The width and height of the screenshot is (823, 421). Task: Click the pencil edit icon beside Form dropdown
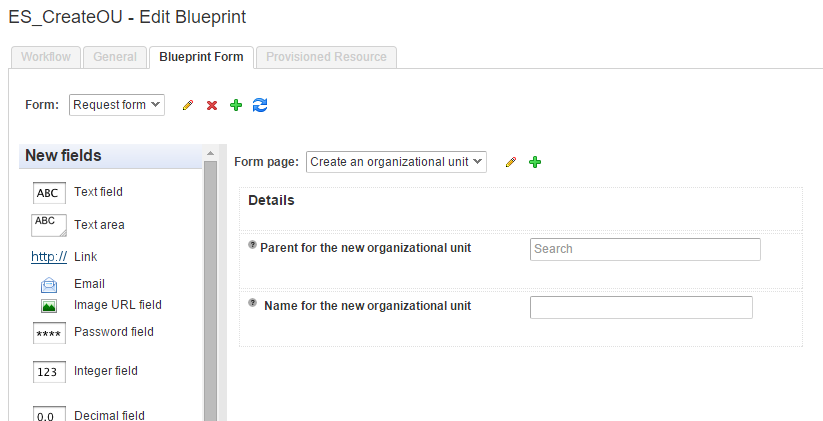187,105
